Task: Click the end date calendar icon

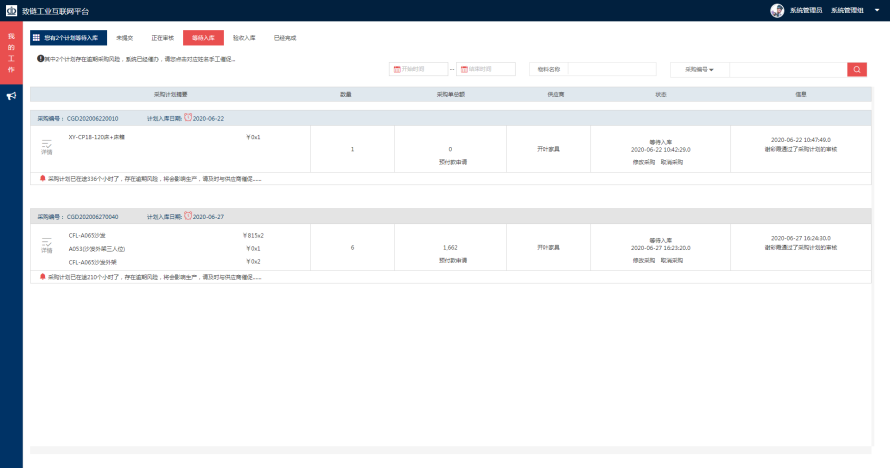Action: (464, 69)
